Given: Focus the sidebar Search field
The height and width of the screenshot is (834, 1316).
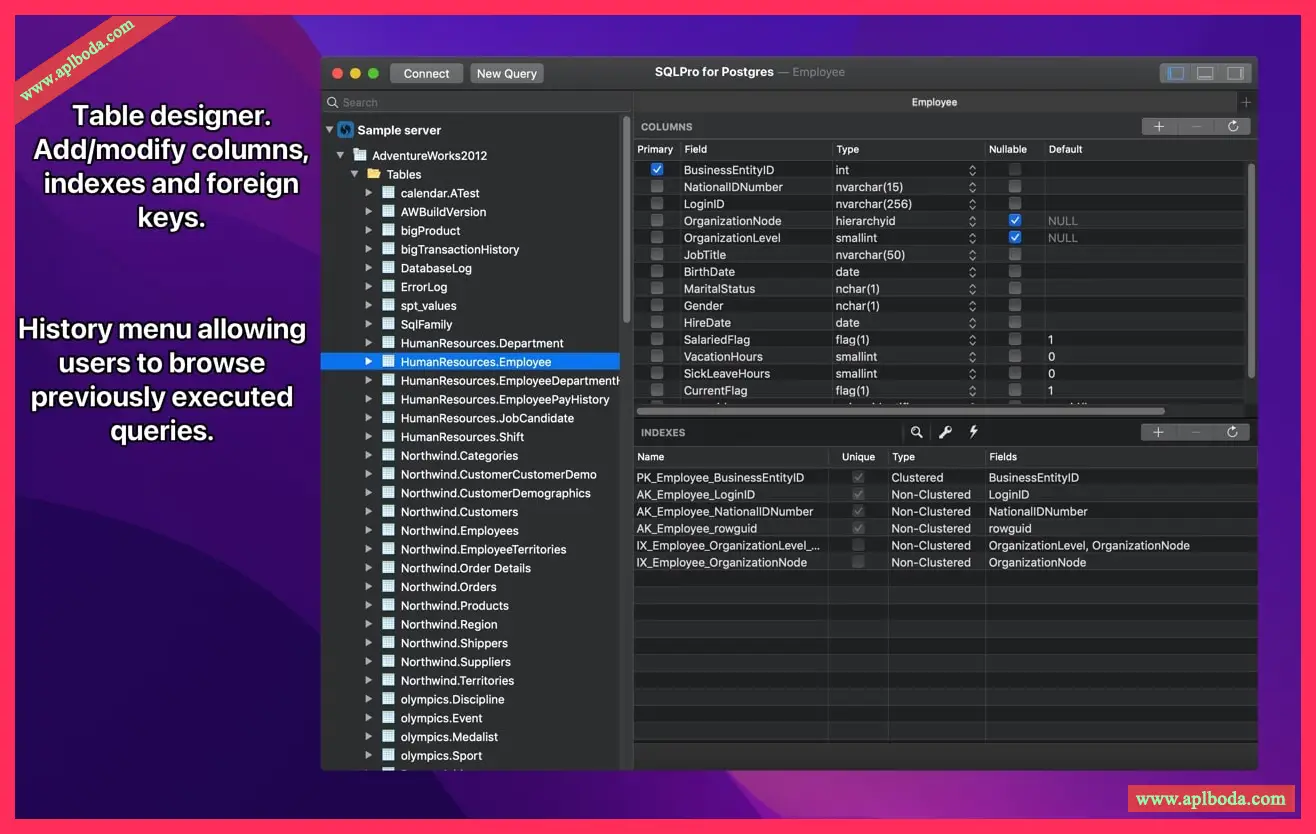Looking at the screenshot, I should [476, 102].
